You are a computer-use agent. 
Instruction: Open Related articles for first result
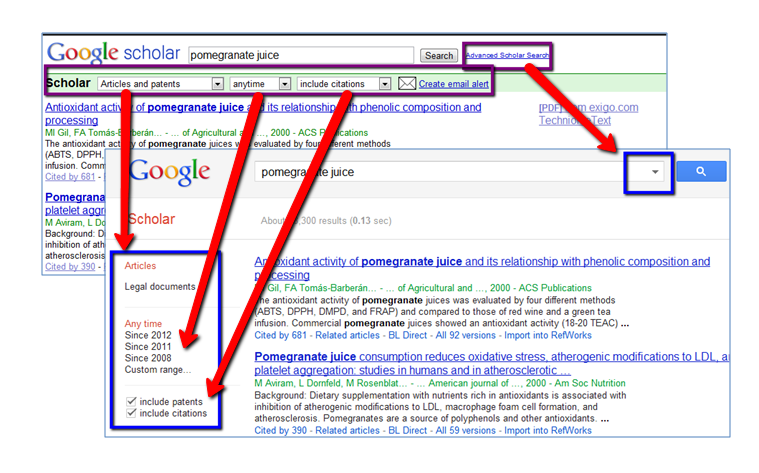point(348,335)
